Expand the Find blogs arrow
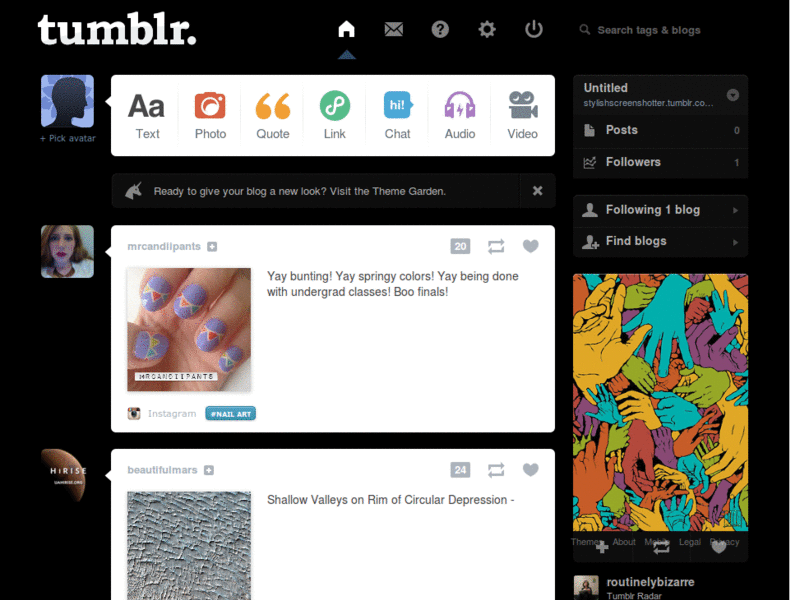The width and height of the screenshot is (800, 600). pos(735,242)
